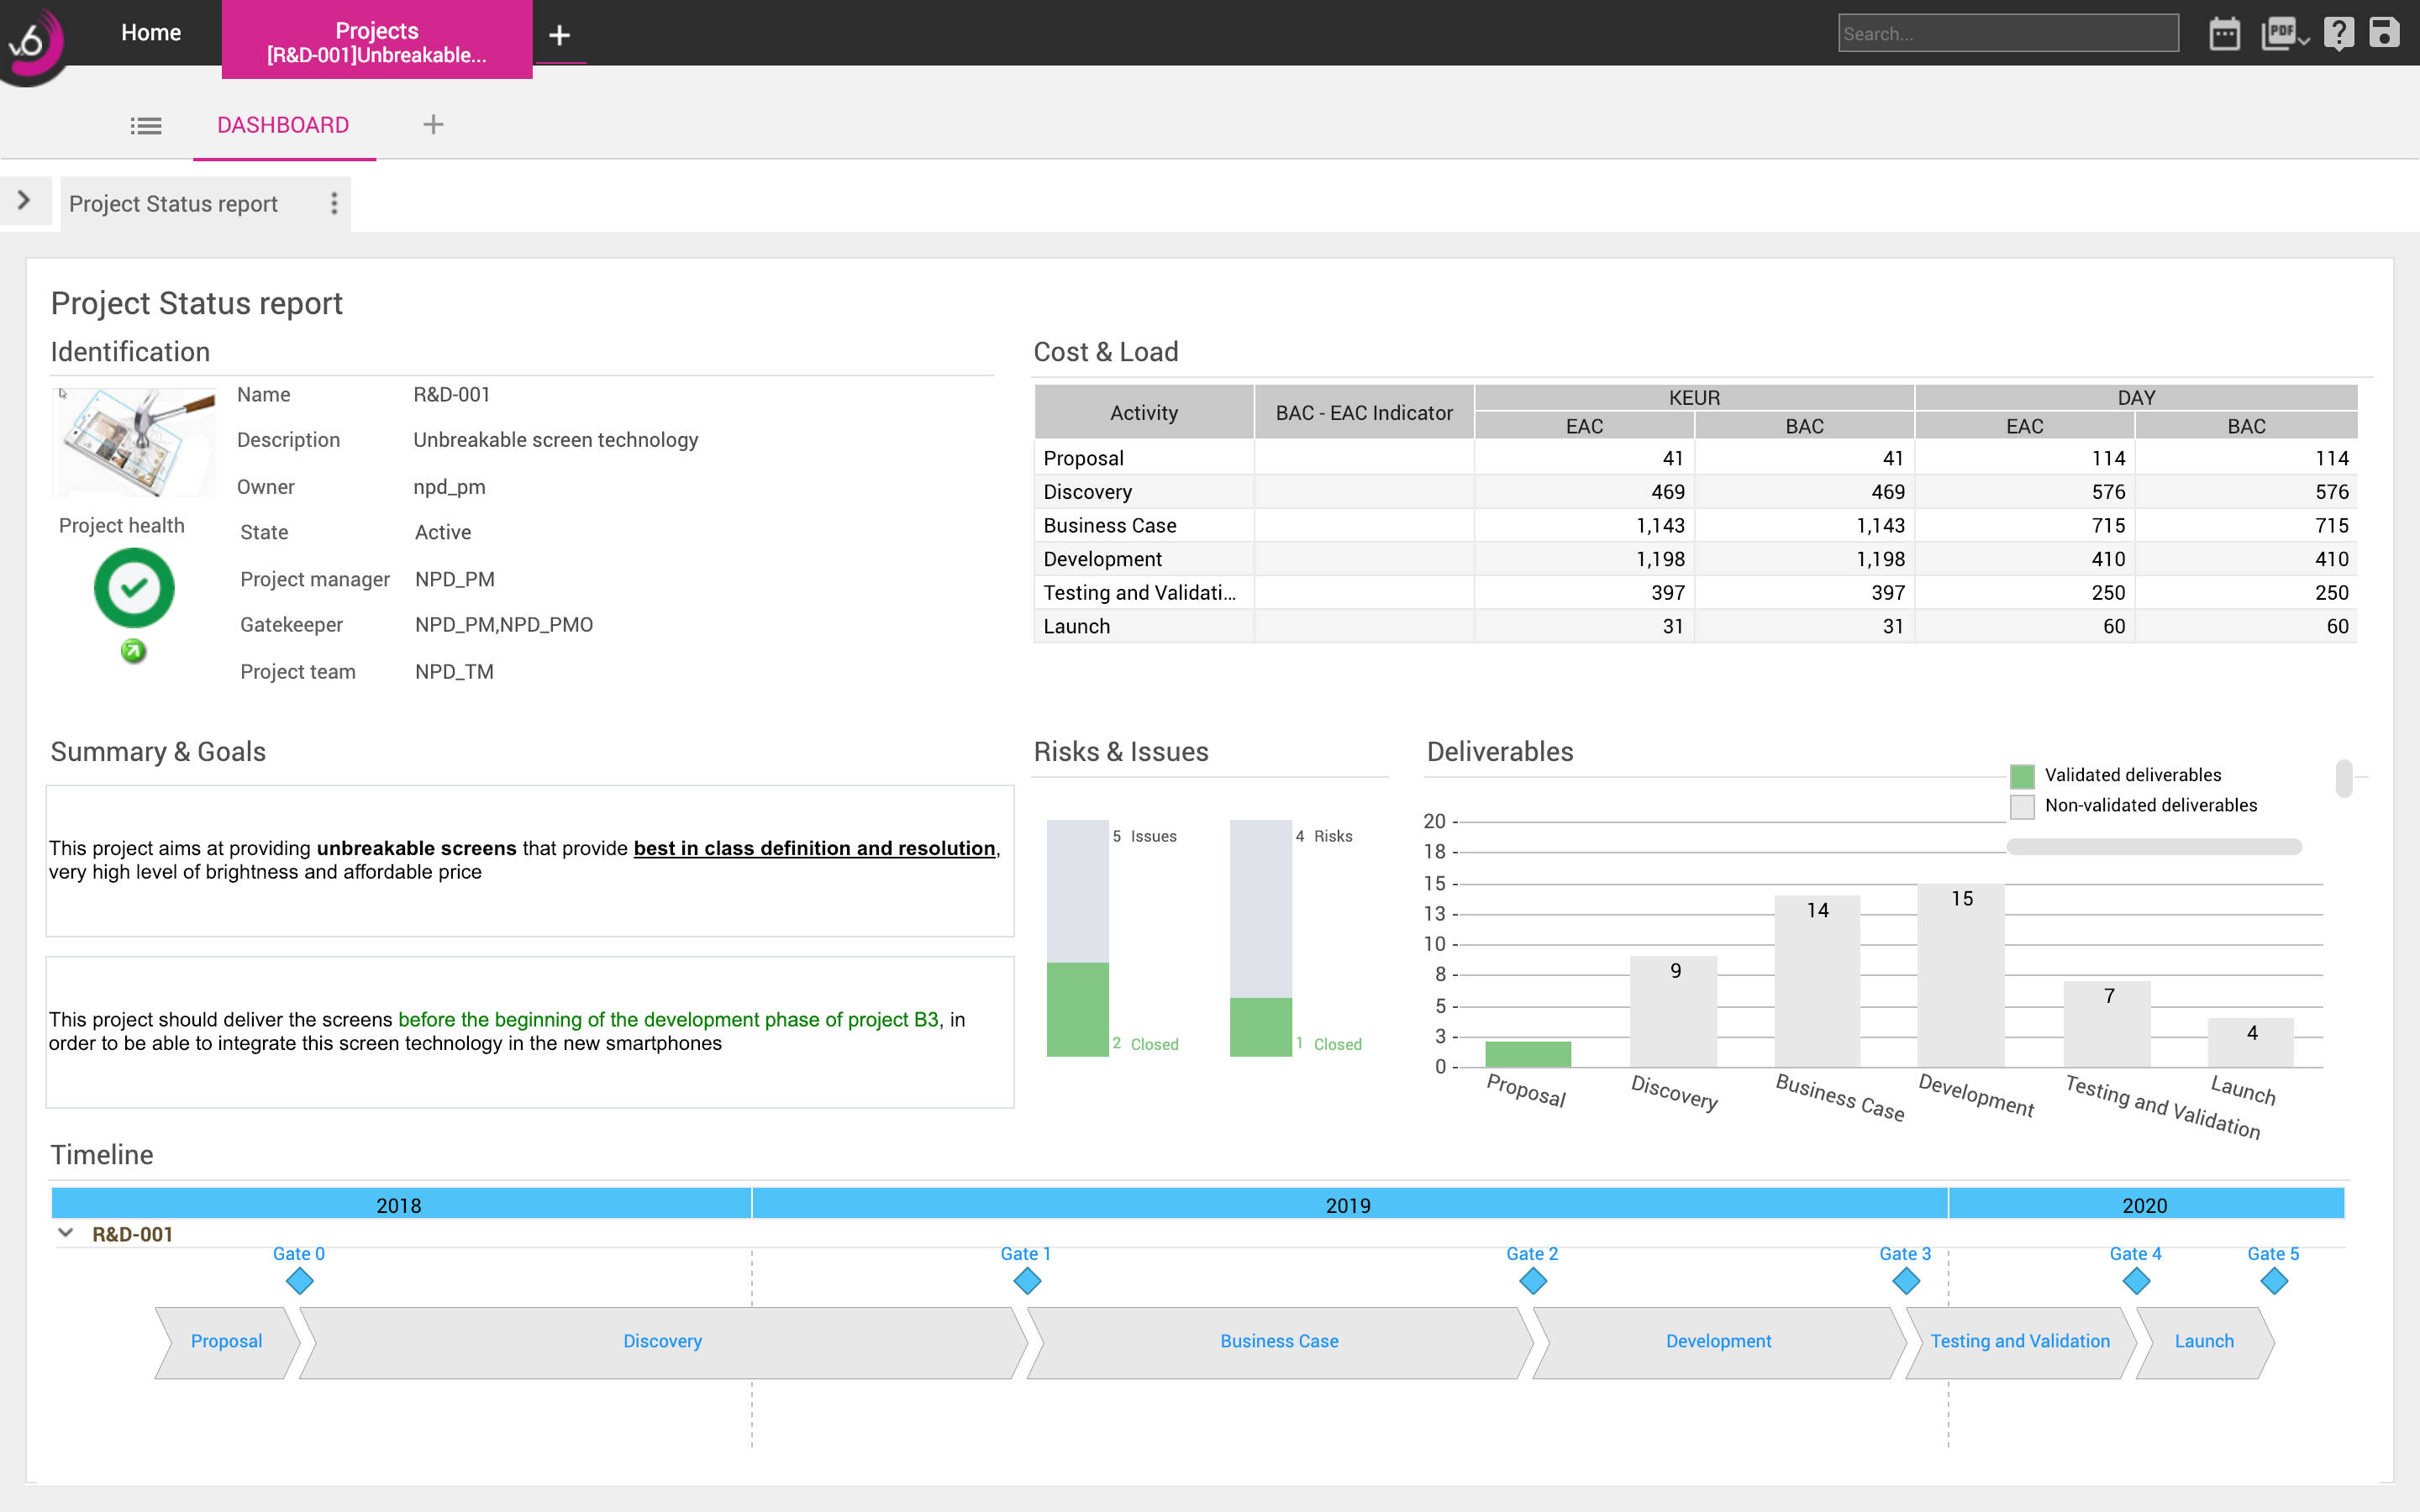Viewport: 2420px width, 1512px height.
Task: Click the green arrow below project health
Action: (133, 651)
